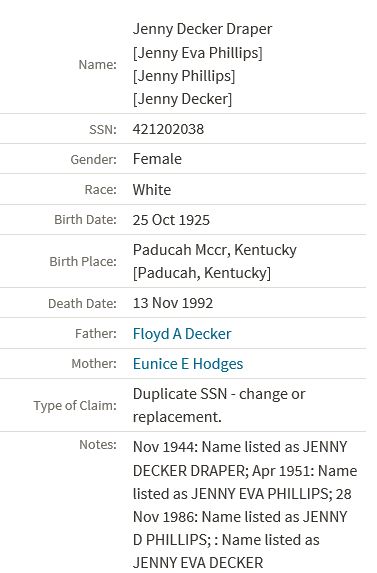Click the alternate name Jenny Eva Phillips
The width and height of the screenshot is (377, 573).
click(198, 53)
